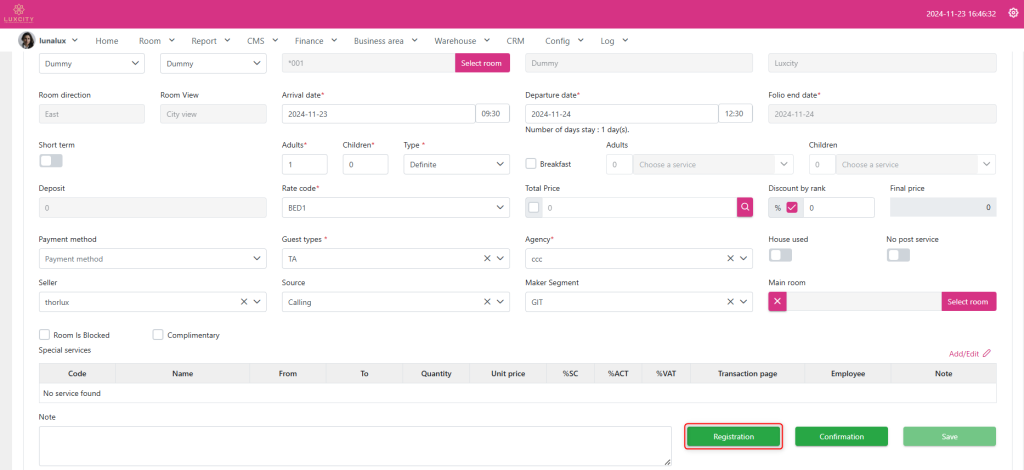This screenshot has height=470, width=1024.
Task: Clear the Main room with X icon
Action: point(779,302)
